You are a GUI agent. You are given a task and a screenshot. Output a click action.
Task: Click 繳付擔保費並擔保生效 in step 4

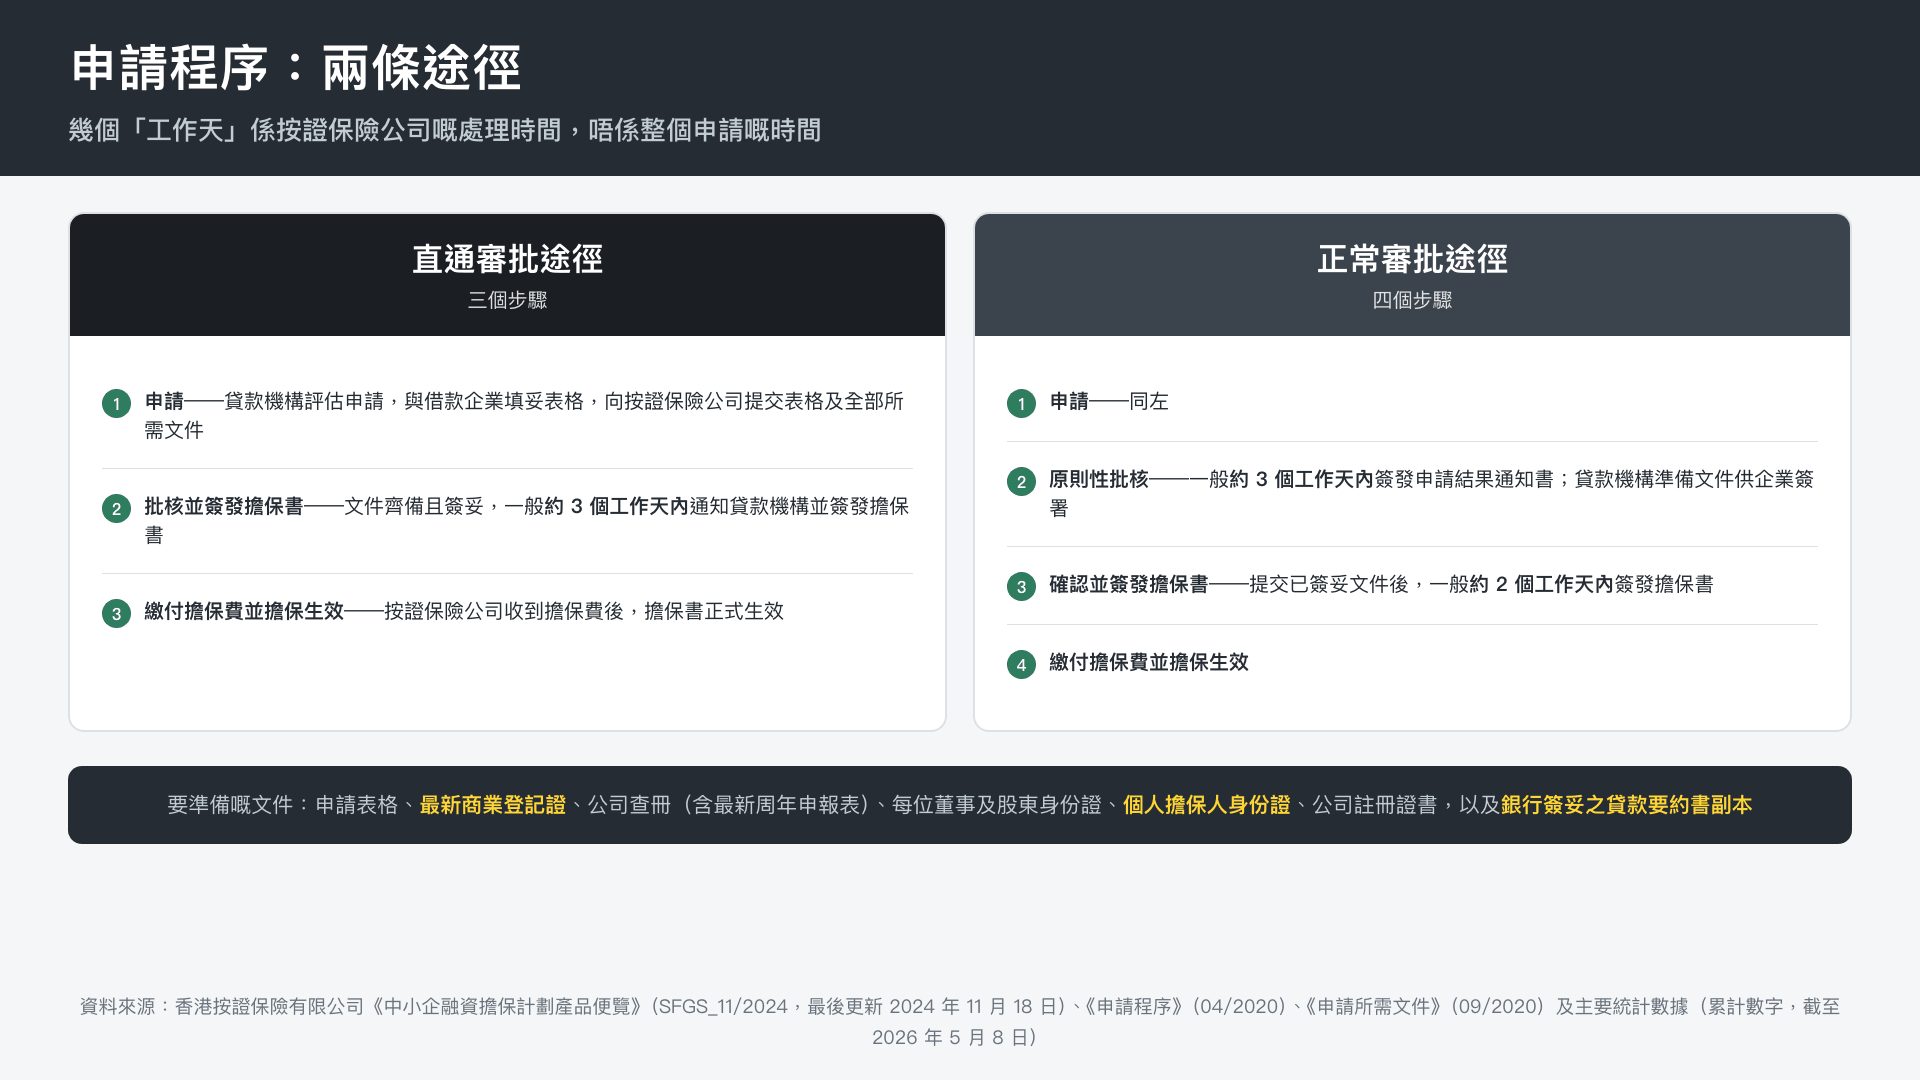(x=1149, y=662)
